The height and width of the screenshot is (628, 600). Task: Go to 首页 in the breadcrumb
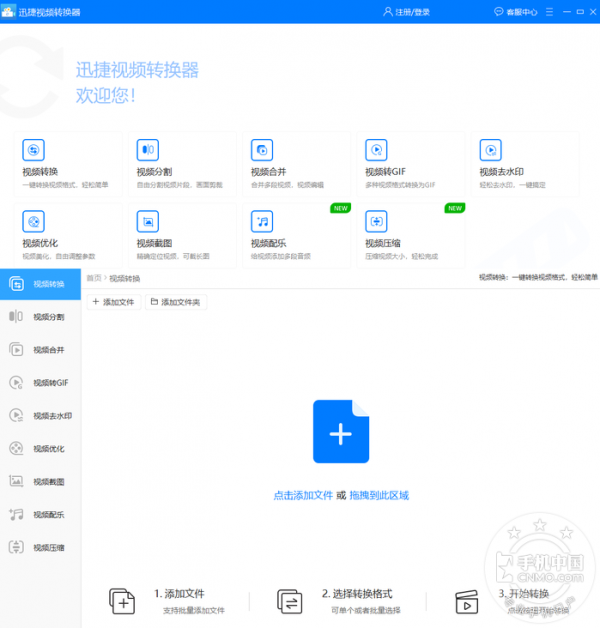(x=94, y=278)
